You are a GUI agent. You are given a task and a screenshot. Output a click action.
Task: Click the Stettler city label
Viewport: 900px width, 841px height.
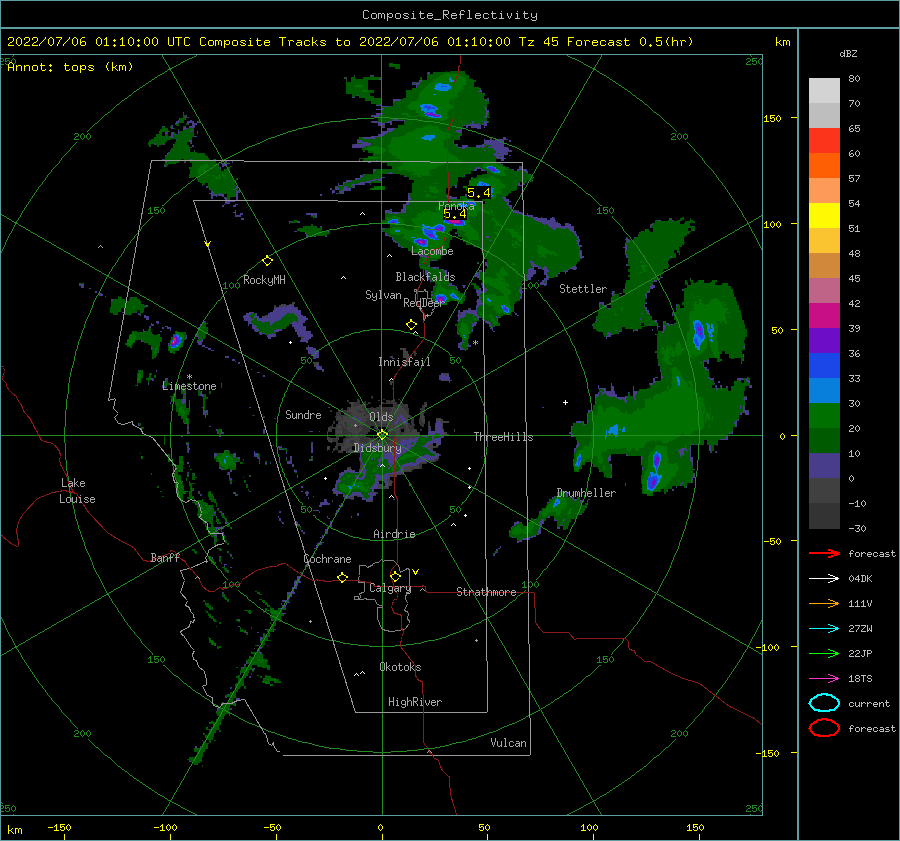[x=583, y=289]
